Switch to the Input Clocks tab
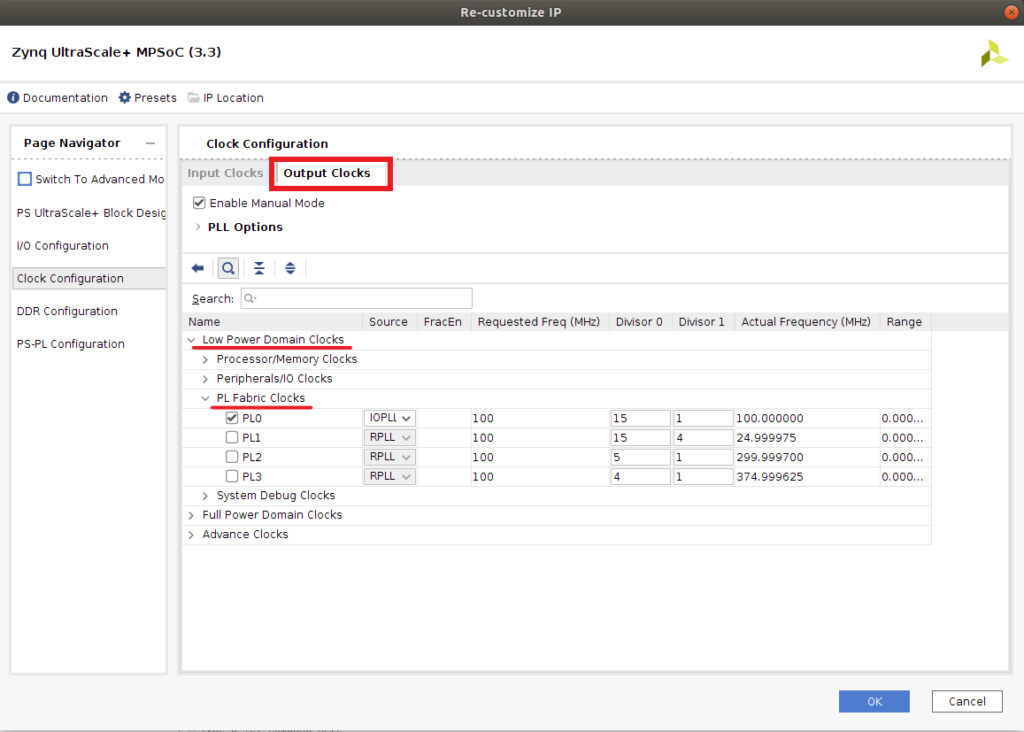The image size is (1024, 732). point(225,173)
